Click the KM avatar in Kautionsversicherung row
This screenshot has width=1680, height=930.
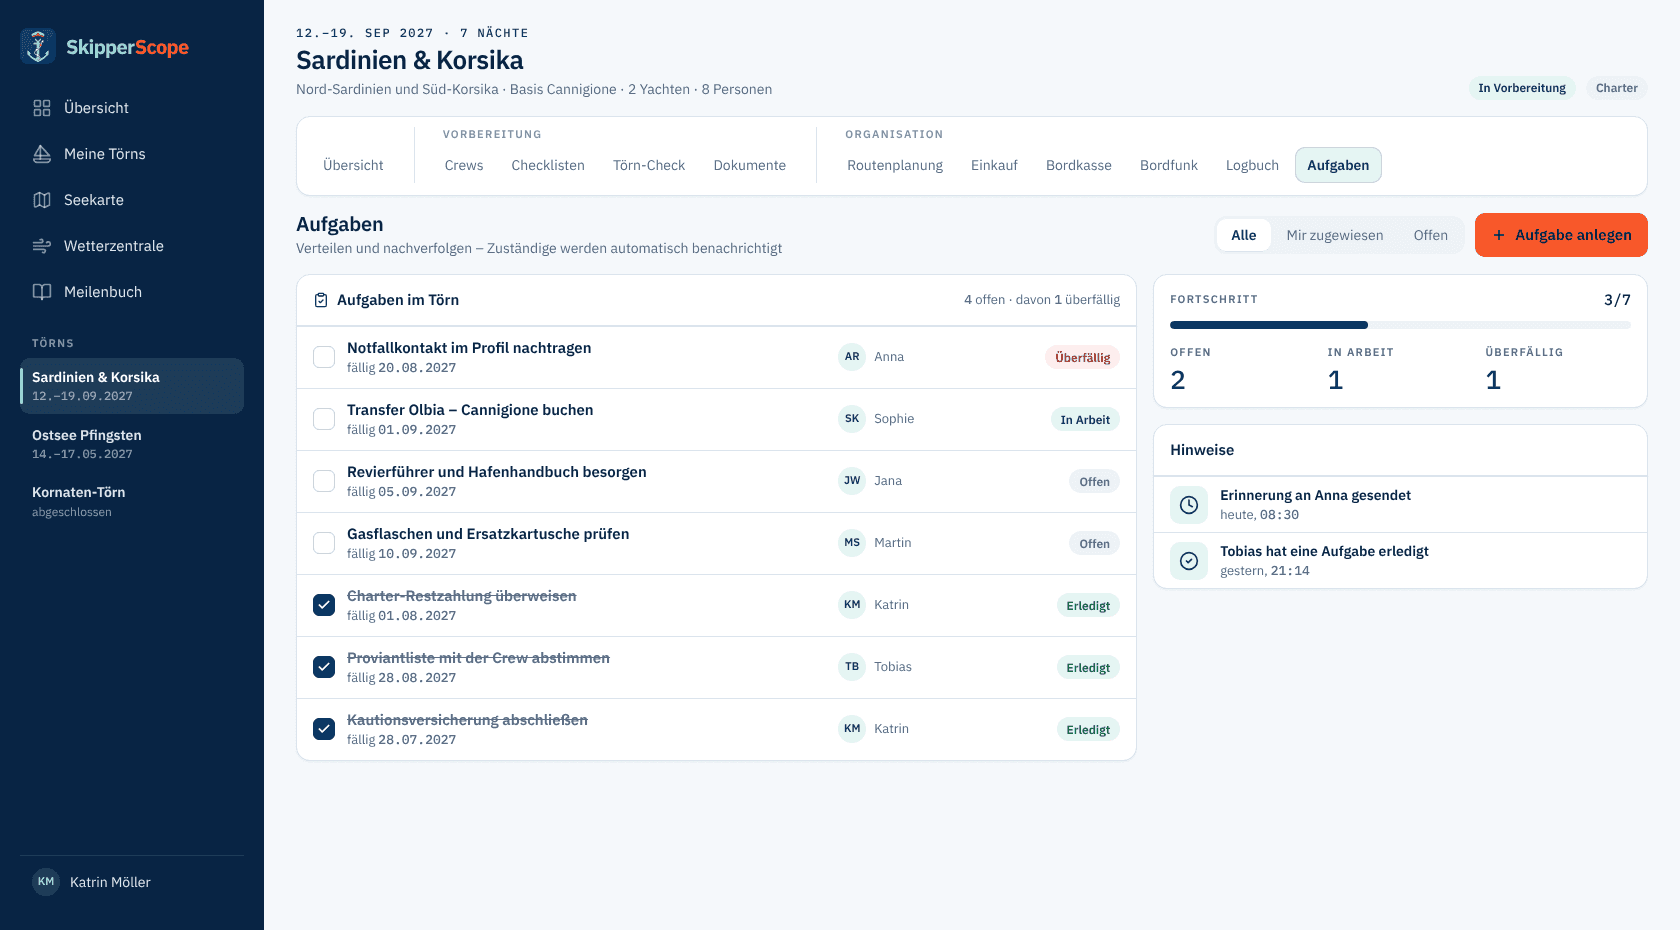click(852, 729)
